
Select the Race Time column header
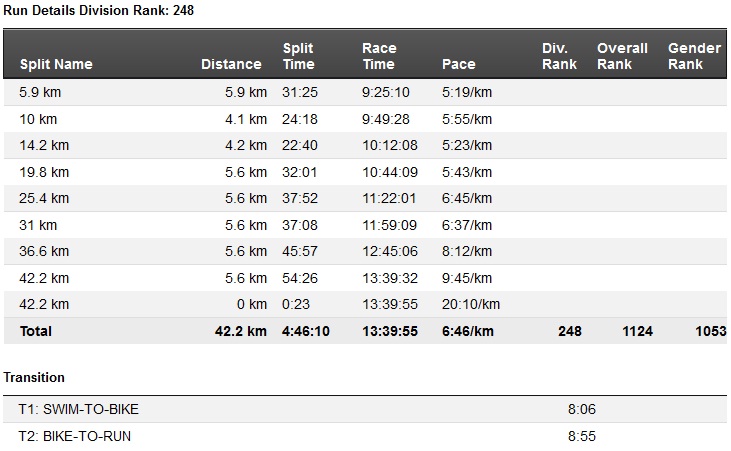379,56
